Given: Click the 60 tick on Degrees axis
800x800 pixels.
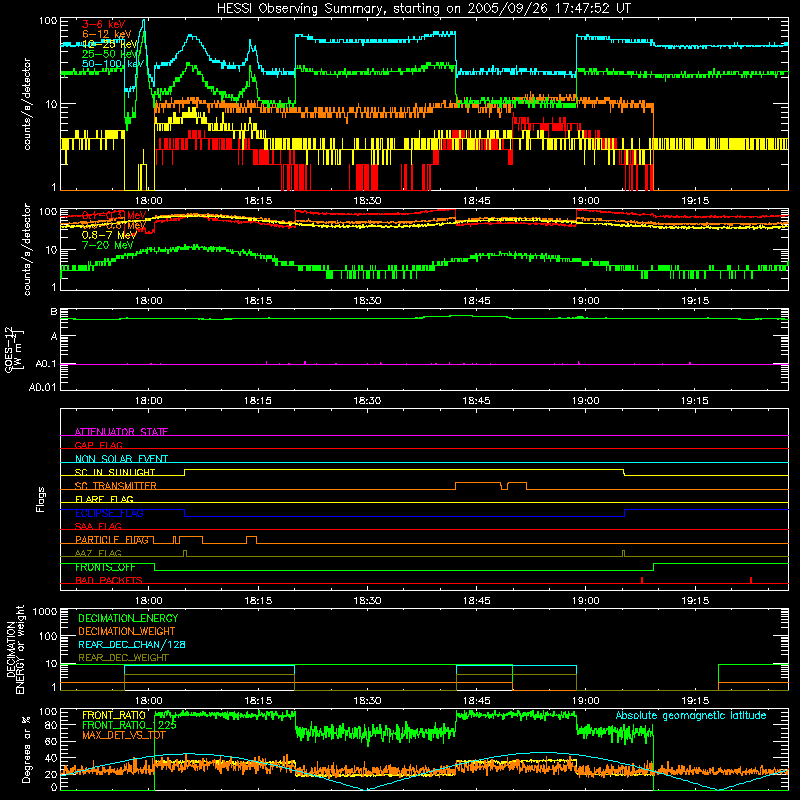Looking at the screenshot, I should coord(51,741).
